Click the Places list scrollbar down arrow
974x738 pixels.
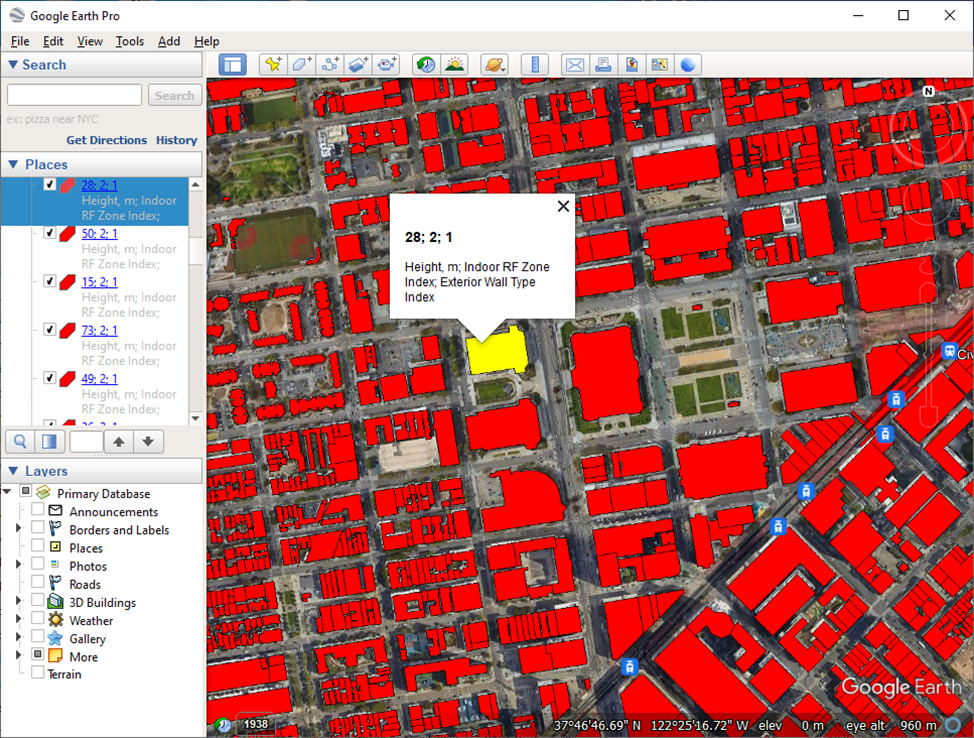point(196,419)
